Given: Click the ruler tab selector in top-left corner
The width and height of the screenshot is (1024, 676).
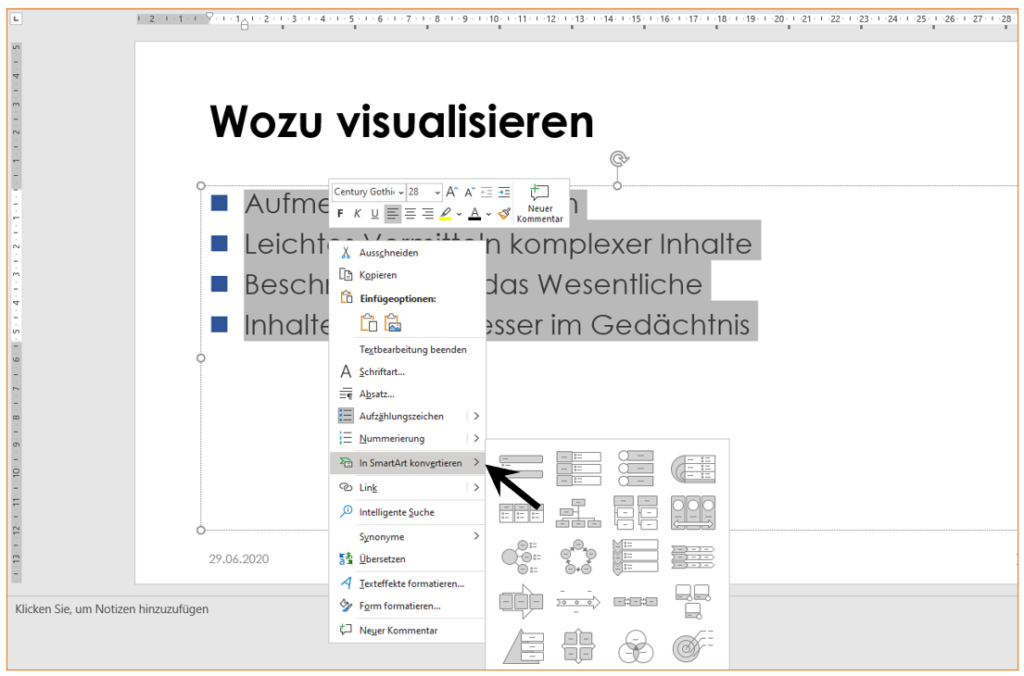Looking at the screenshot, I should pyautogui.click(x=16, y=19).
